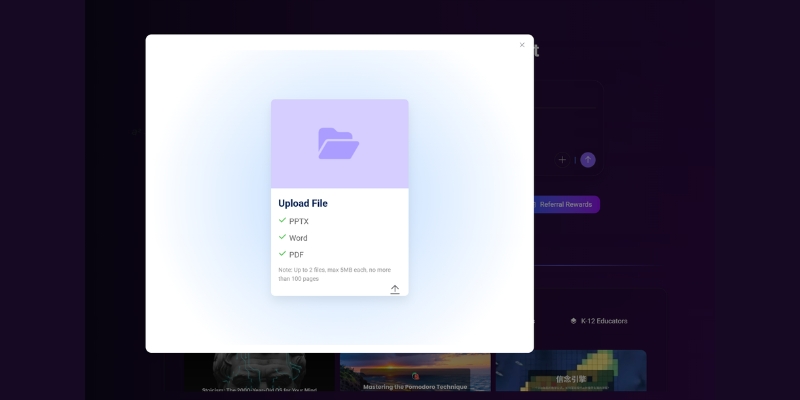Click the green checkmark beside PPTX

pos(282,220)
